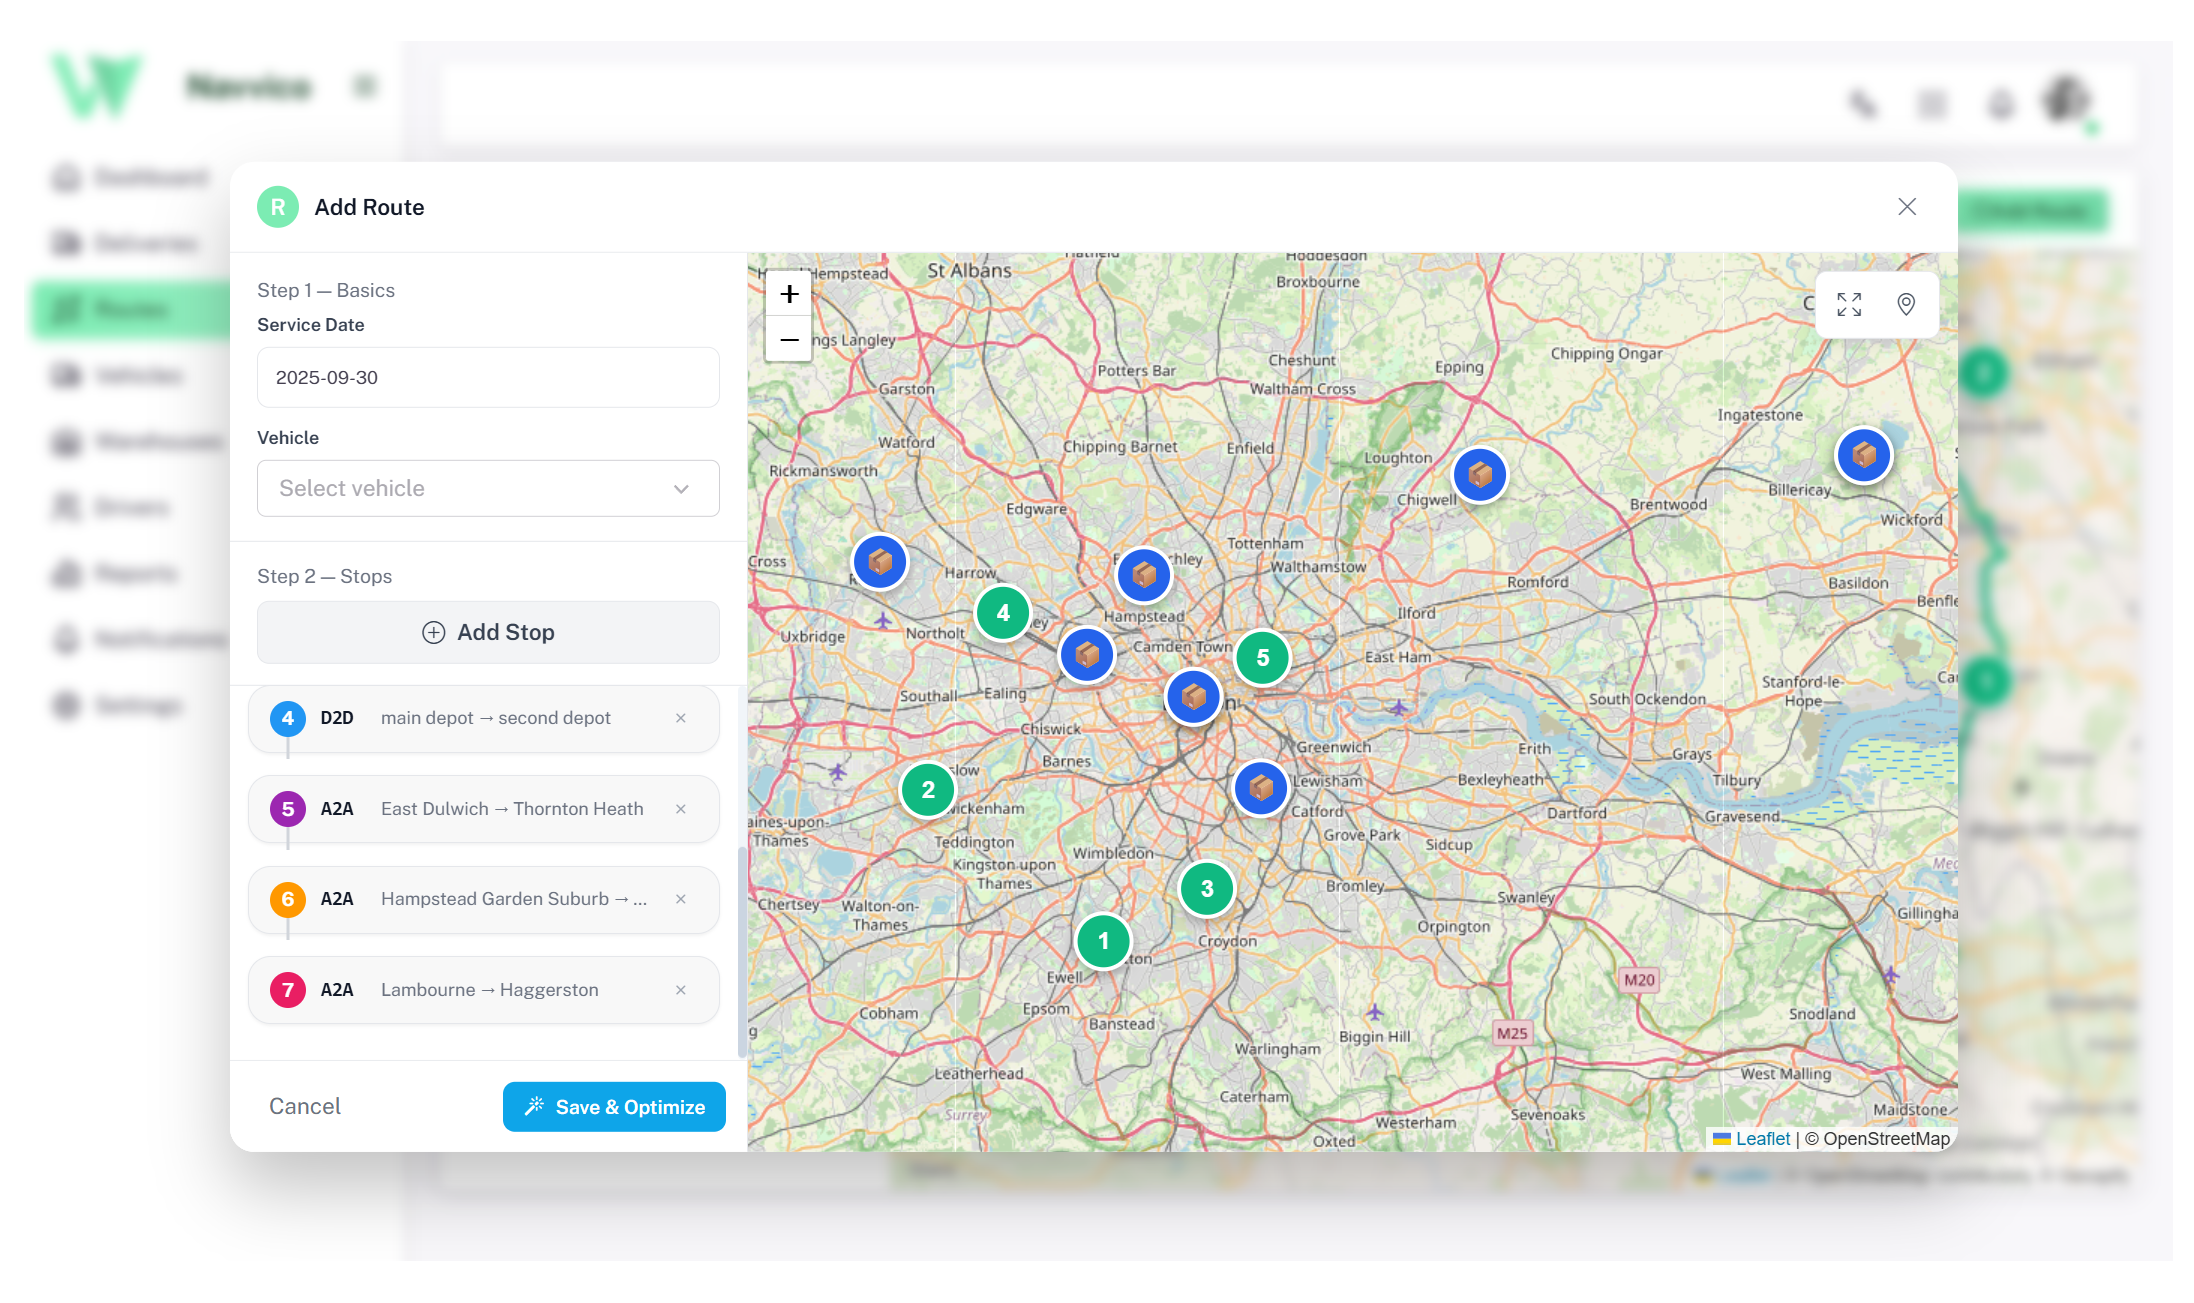
Task: Close the Add Route dialog
Action: click(x=1907, y=206)
